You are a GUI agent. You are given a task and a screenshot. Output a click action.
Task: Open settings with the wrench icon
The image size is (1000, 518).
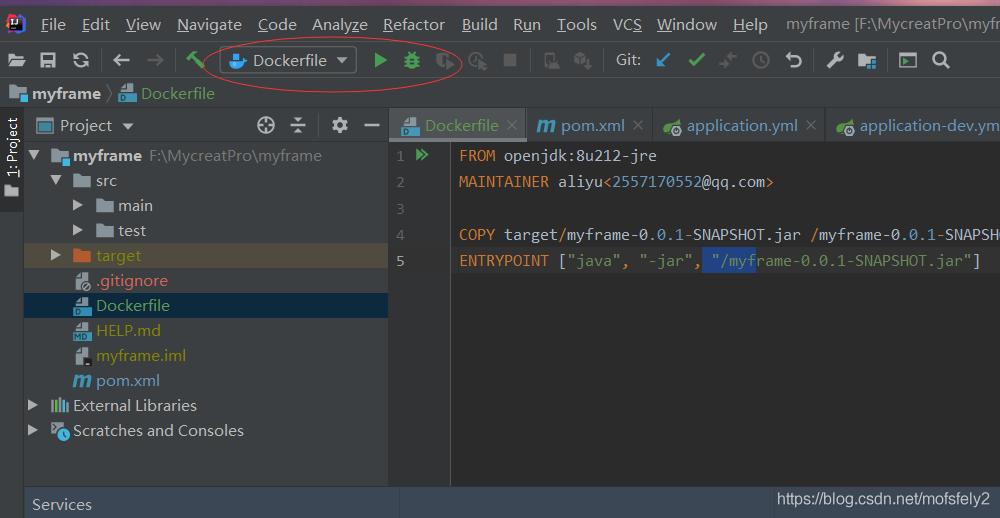click(x=834, y=61)
